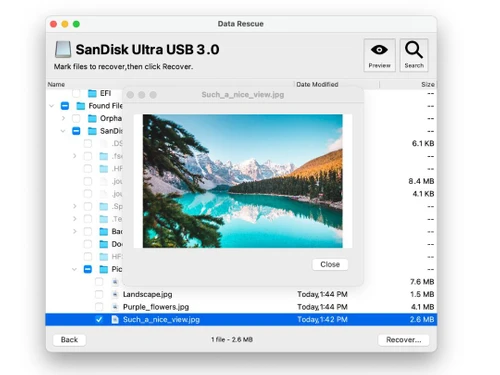The width and height of the screenshot is (500, 375).
Task: Open the Search magnifier tool
Action: click(x=414, y=55)
